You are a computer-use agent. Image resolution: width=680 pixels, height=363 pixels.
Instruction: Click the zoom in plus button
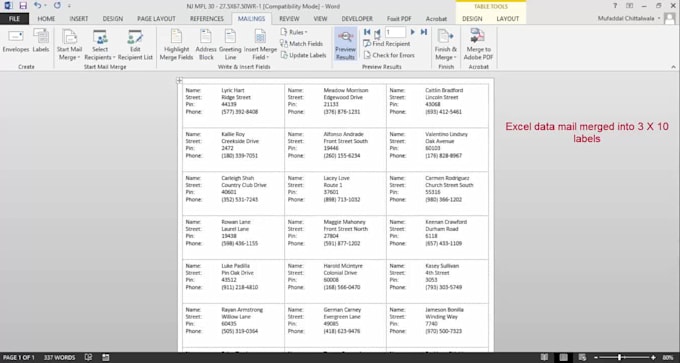click(x=653, y=357)
